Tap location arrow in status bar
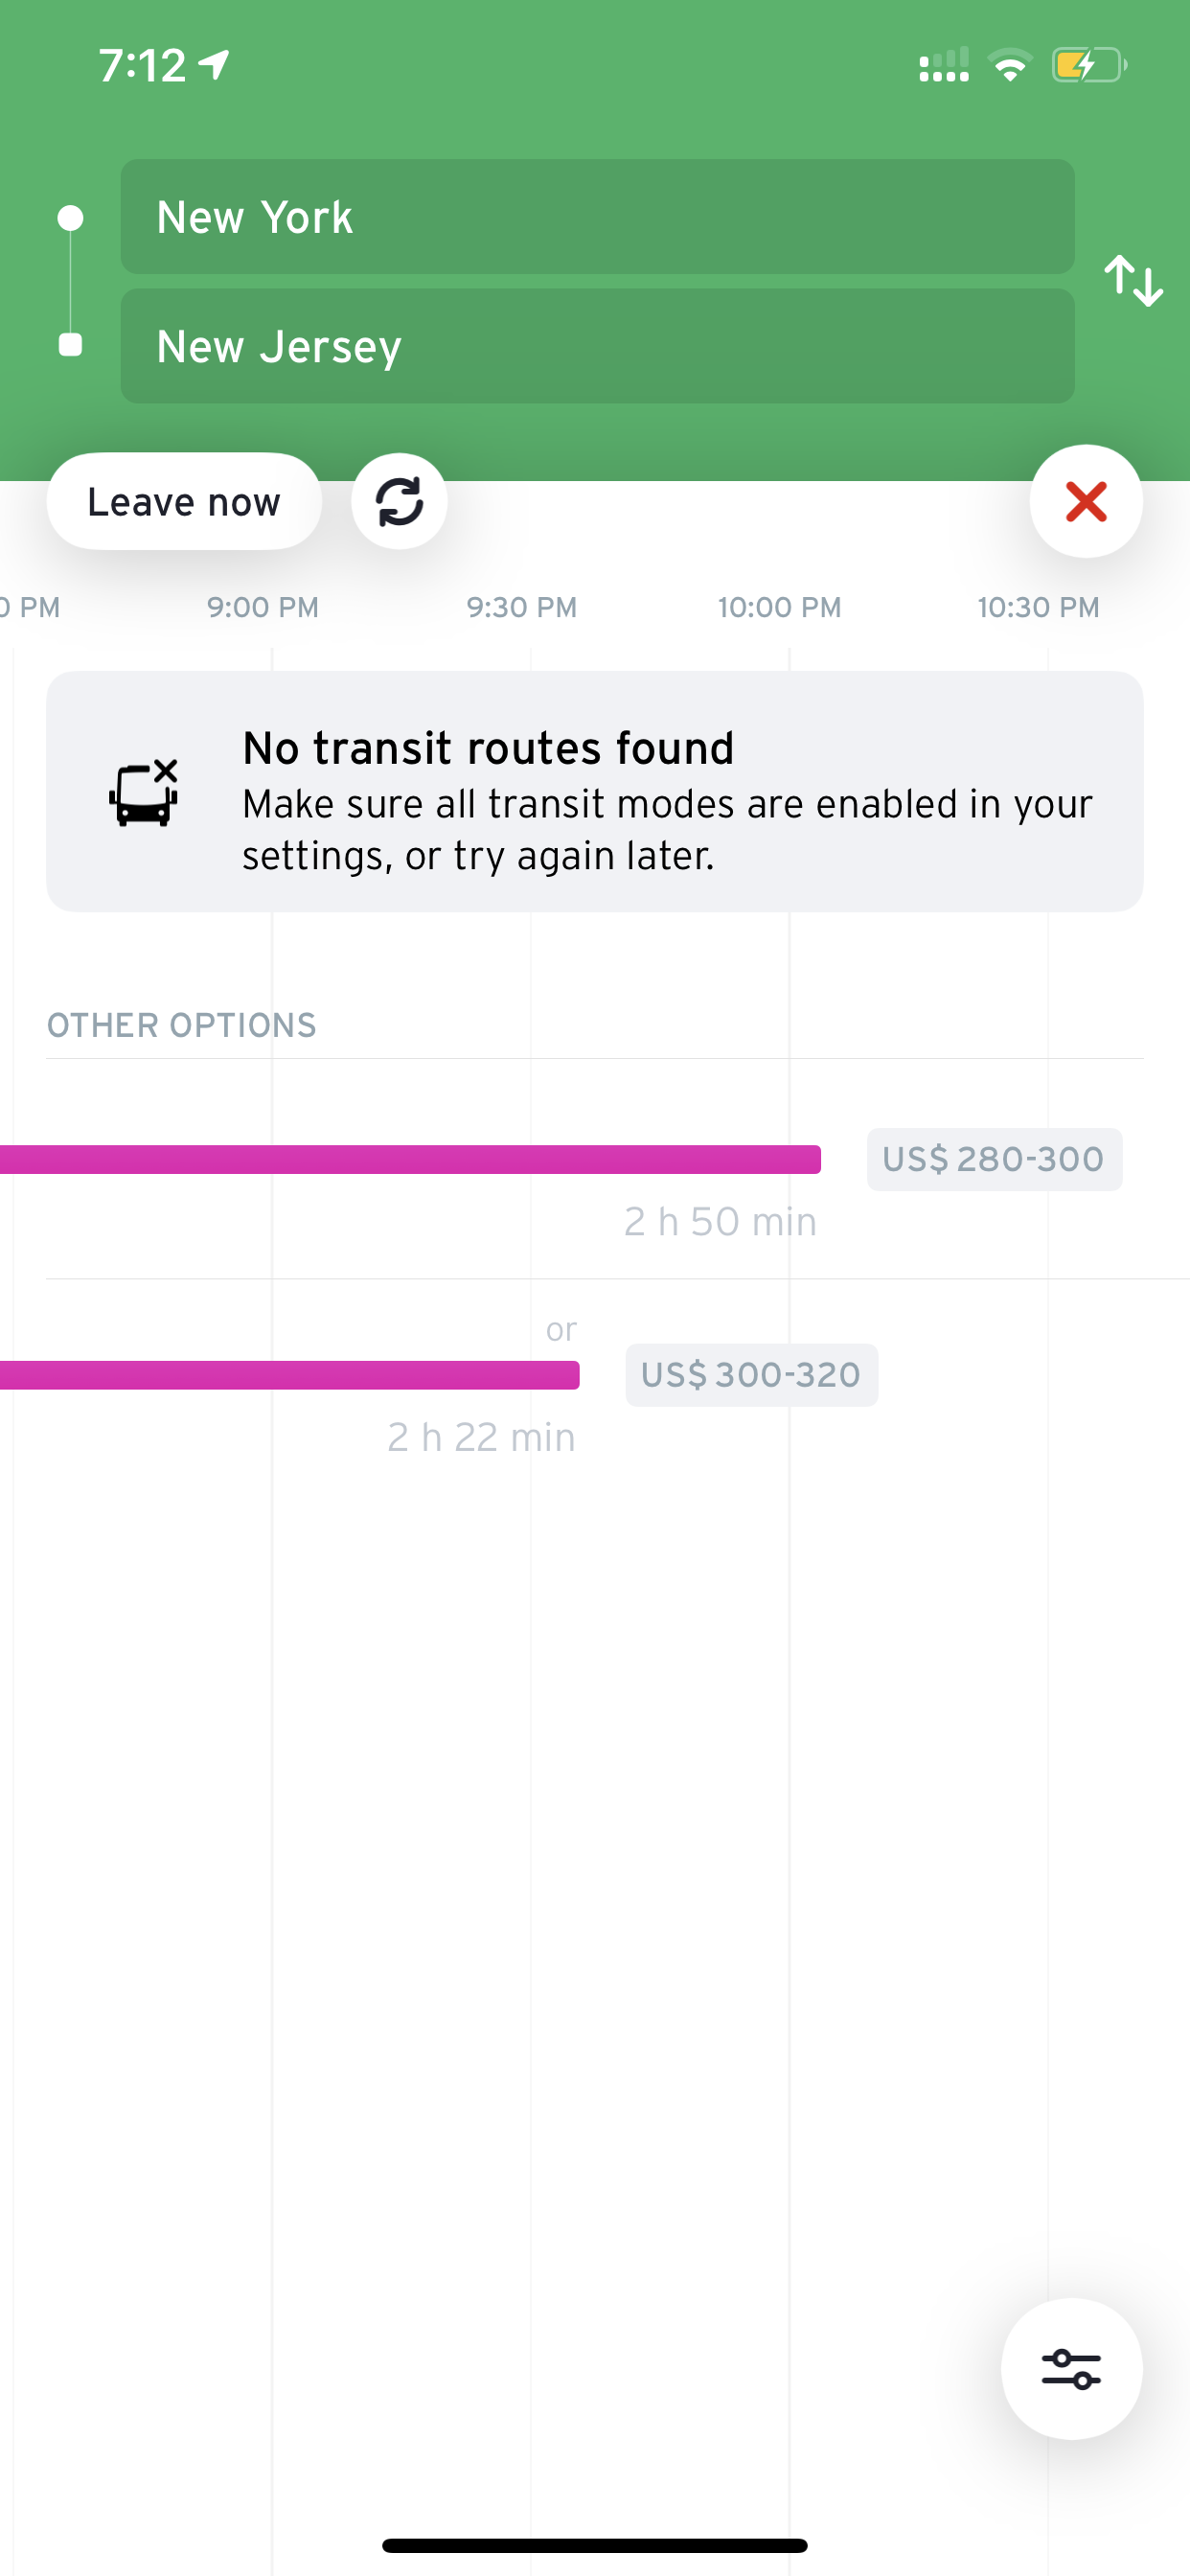The width and height of the screenshot is (1190, 2576). click(x=214, y=65)
